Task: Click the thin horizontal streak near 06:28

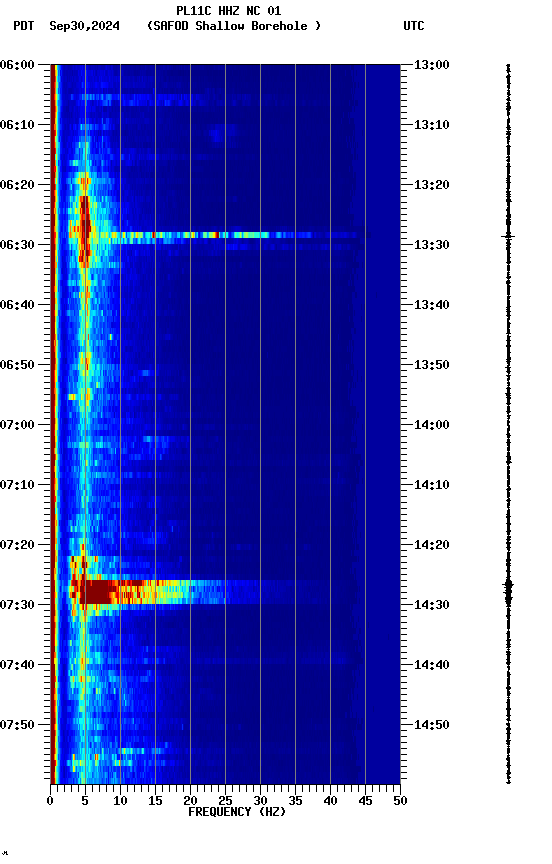Action: 231,235
